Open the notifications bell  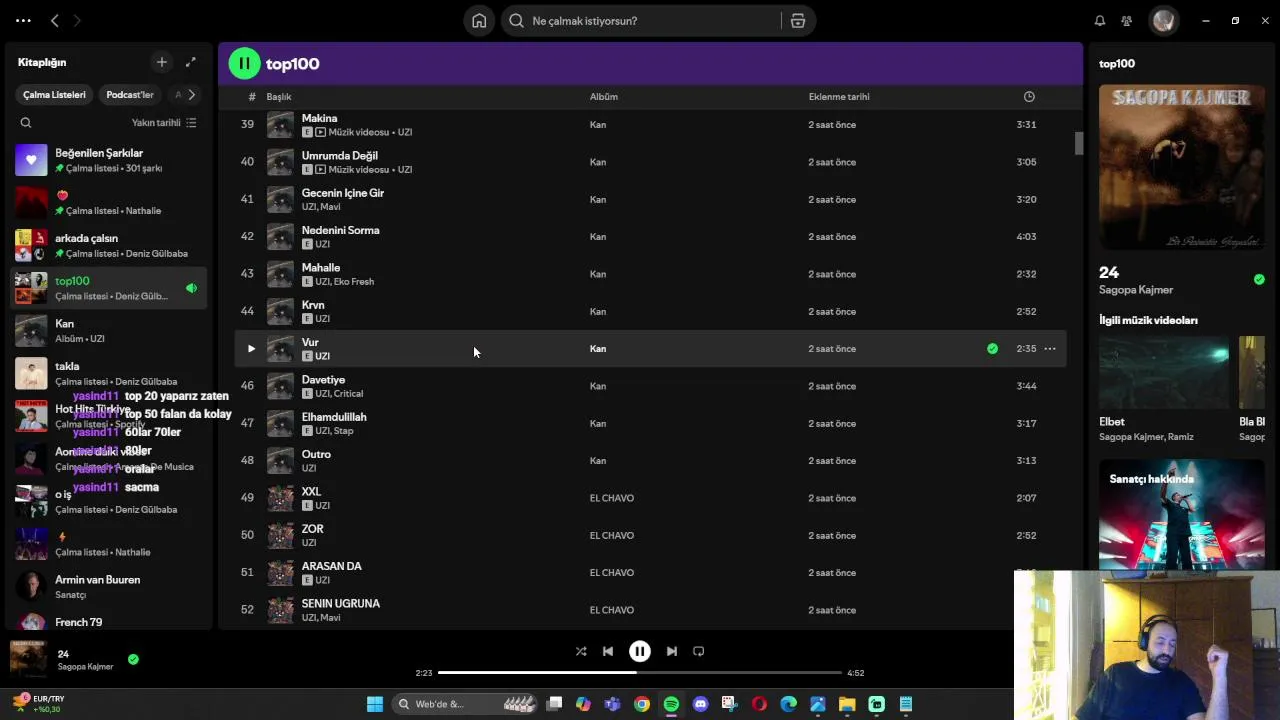click(1100, 21)
